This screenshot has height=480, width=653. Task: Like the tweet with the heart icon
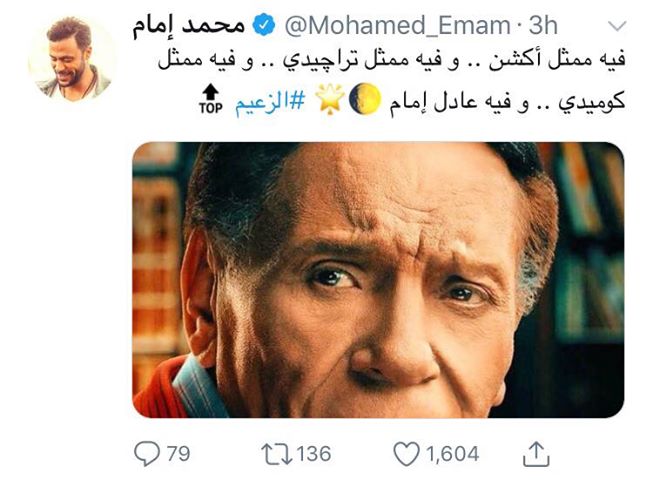[x=406, y=454]
